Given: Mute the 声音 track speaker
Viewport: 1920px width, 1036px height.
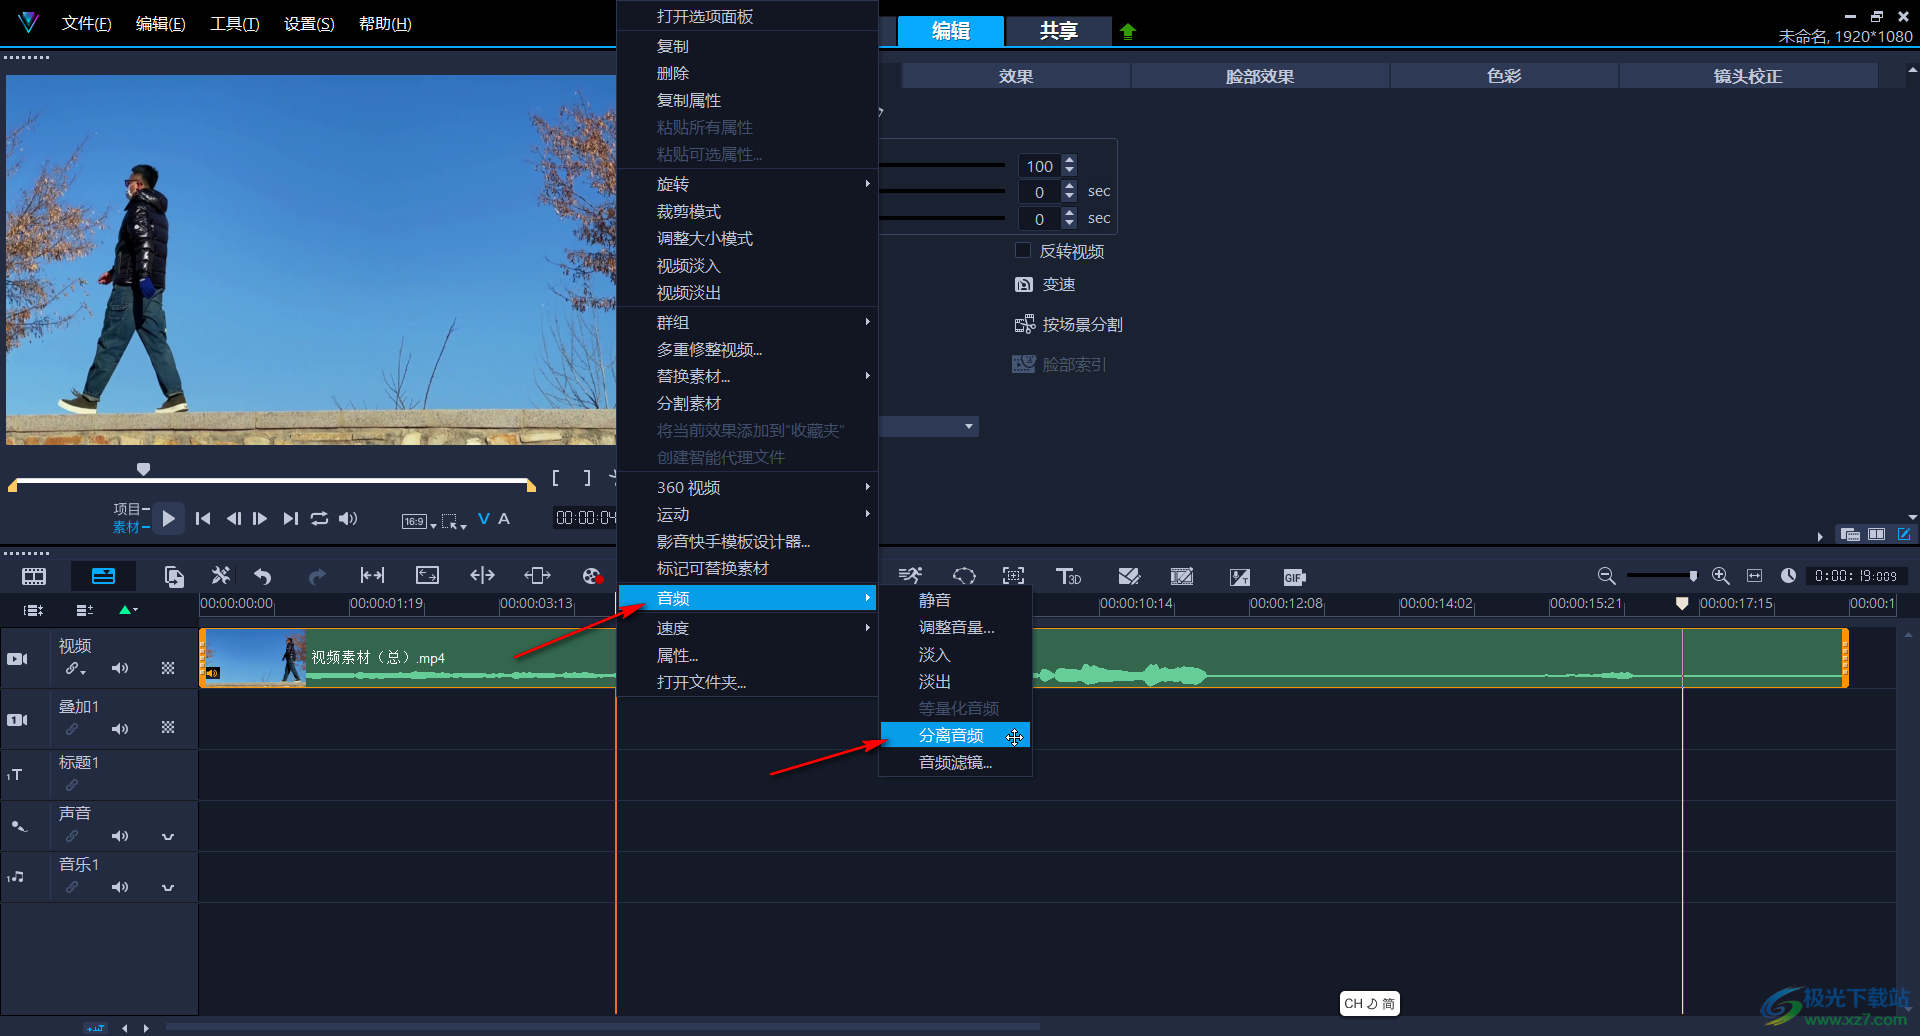Looking at the screenshot, I should tap(120, 836).
